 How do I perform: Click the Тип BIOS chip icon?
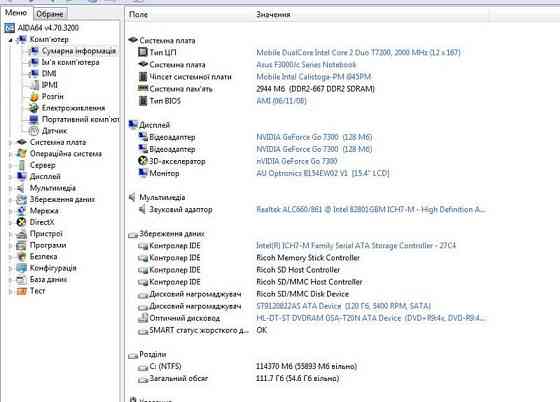click(143, 101)
